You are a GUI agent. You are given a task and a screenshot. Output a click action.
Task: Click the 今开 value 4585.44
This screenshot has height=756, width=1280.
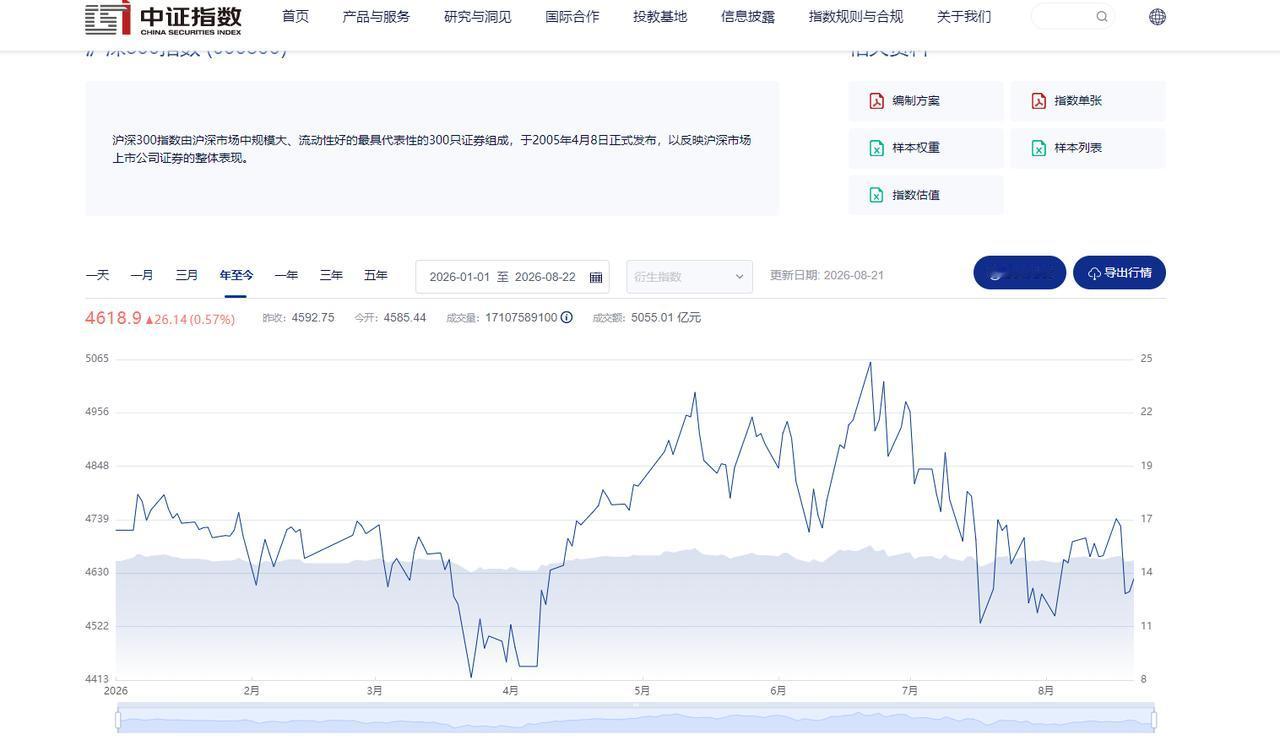(405, 318)
